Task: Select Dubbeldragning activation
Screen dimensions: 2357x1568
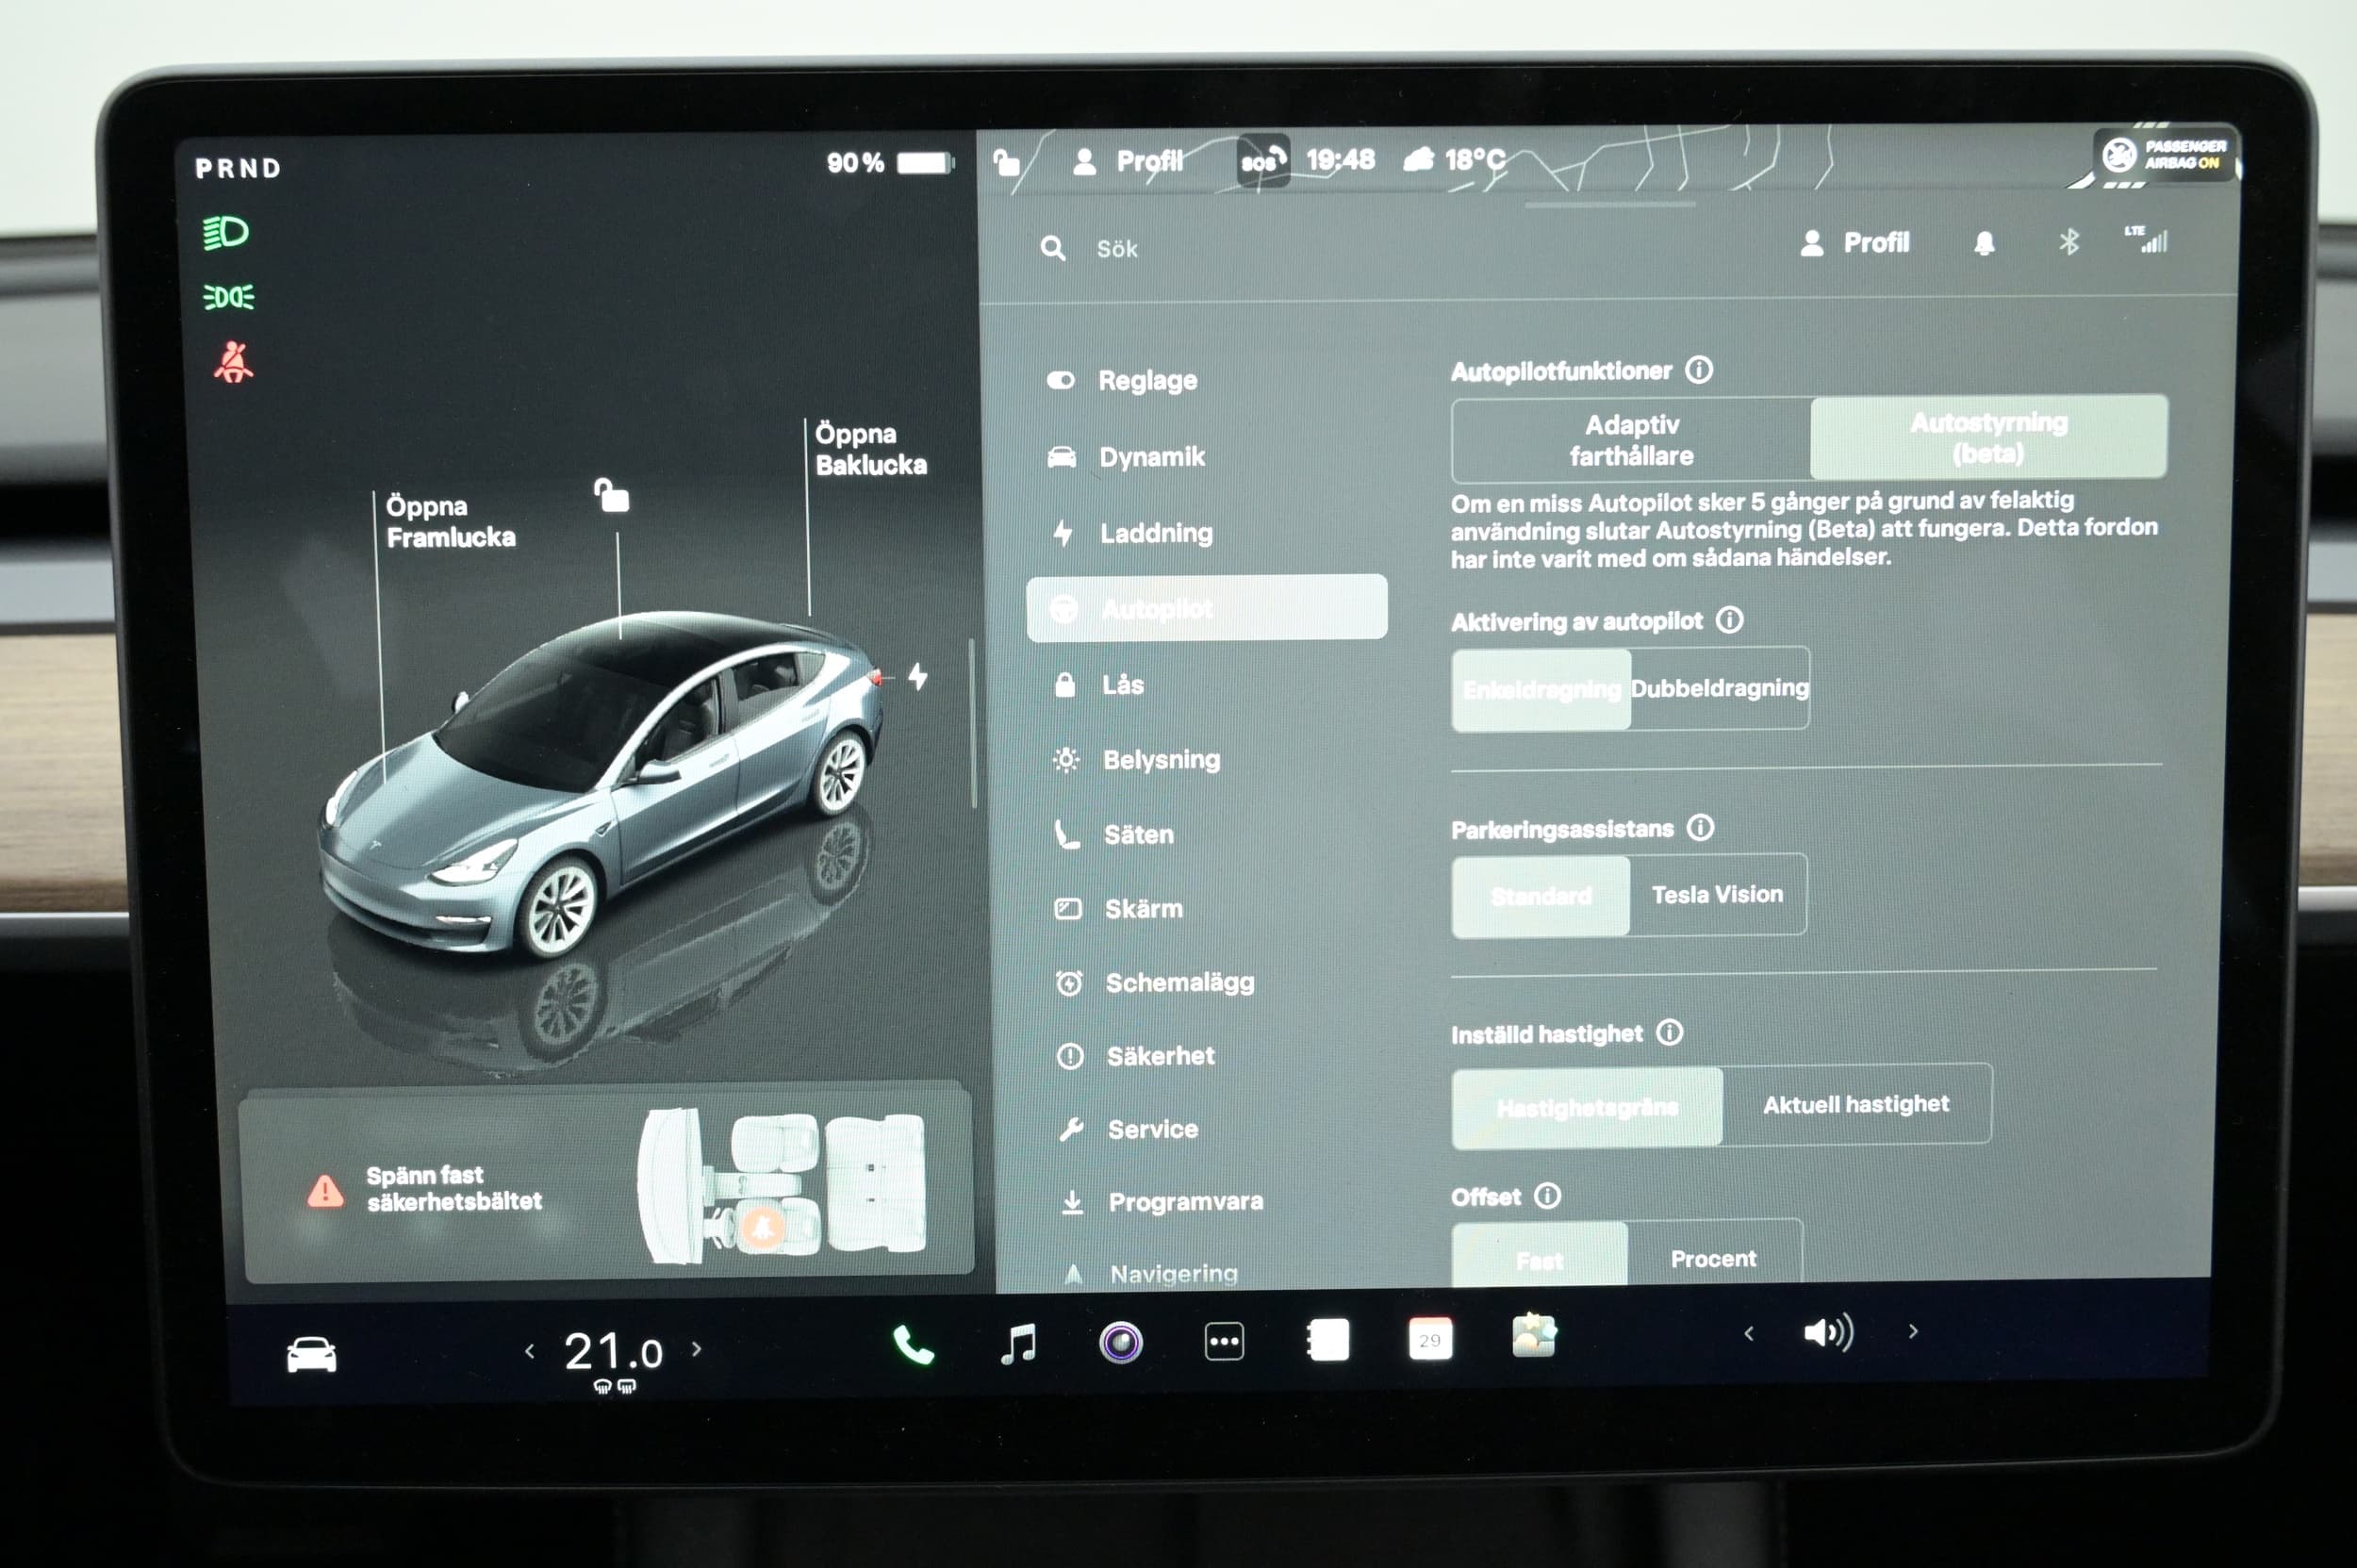Action: pos(1719,688)
